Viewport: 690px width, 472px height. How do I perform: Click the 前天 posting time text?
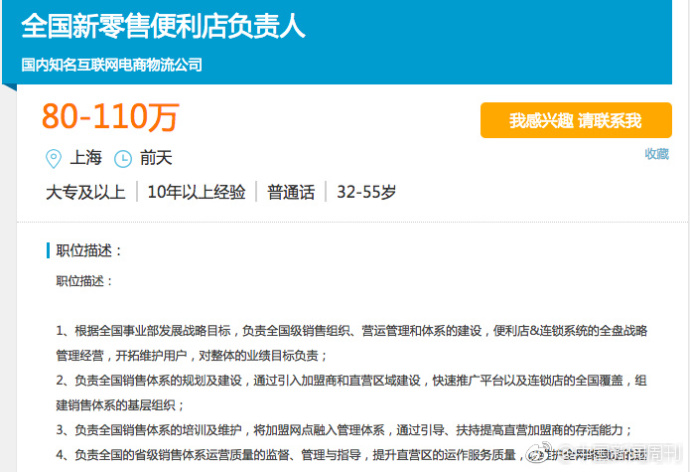tap(156, 158)
